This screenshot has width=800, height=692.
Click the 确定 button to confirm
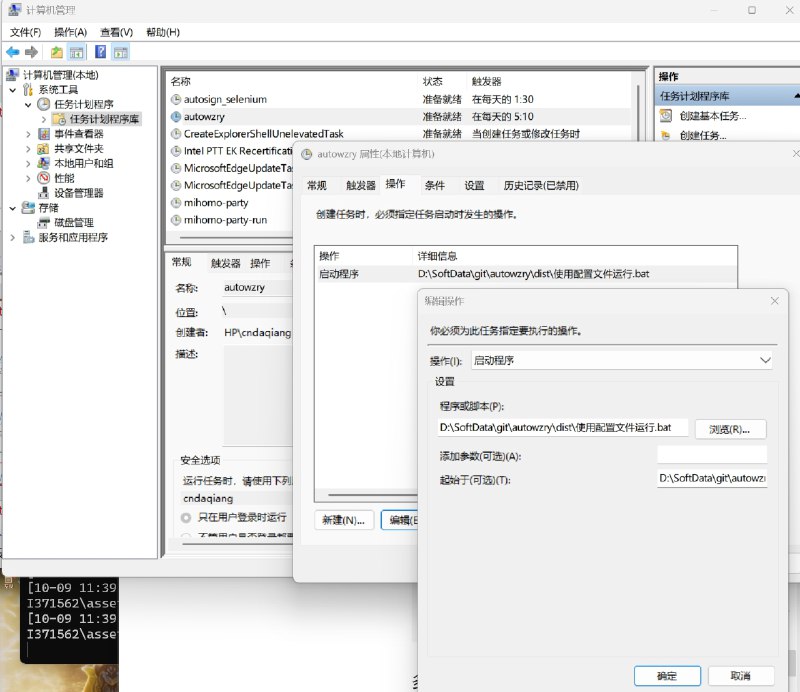pyautogui.click(x=665, y=676)
